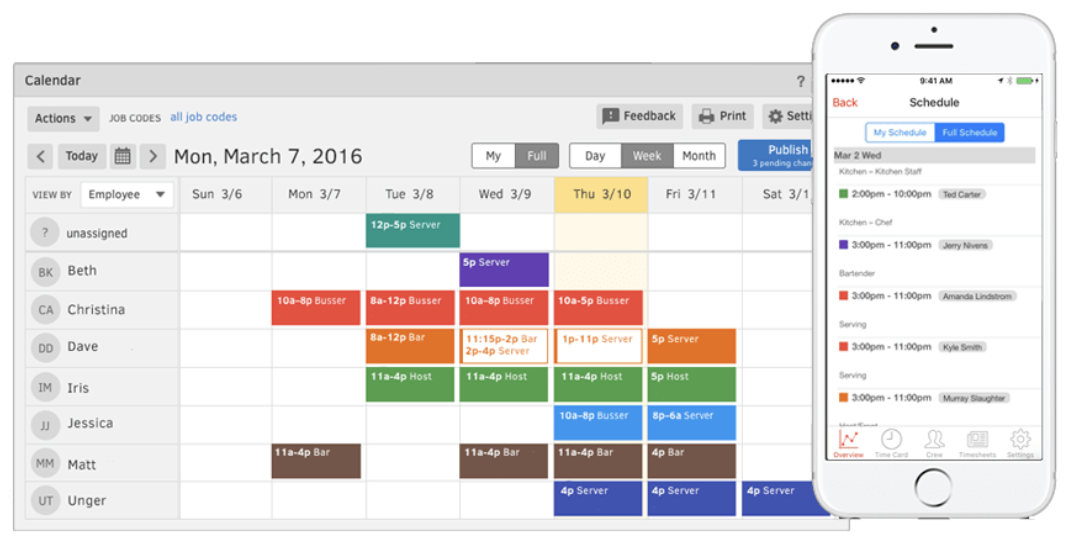
Task: Click the Print button
Action: [723, 116]
